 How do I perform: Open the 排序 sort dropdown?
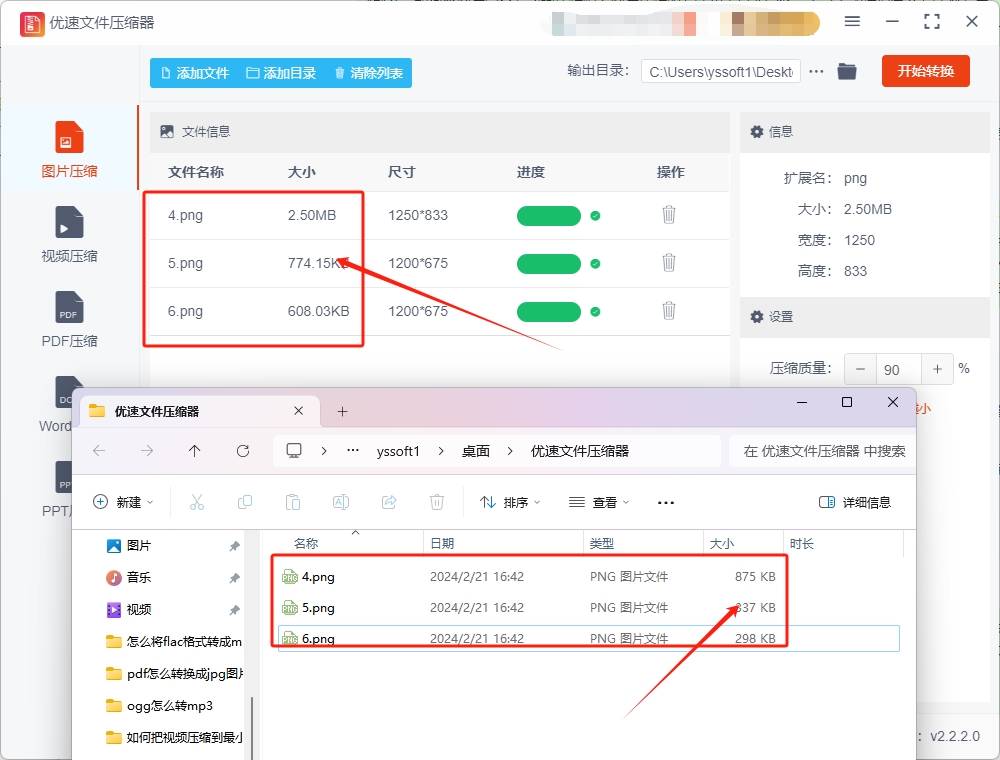pos(512,502)
